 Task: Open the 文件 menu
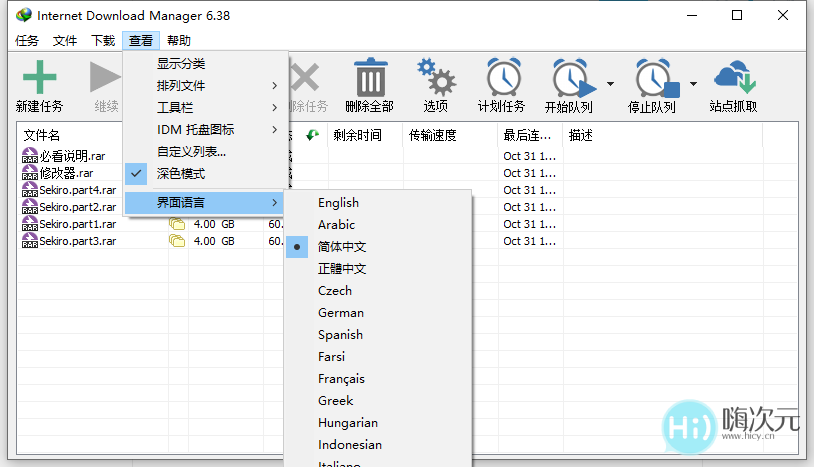tap(65, 40)
